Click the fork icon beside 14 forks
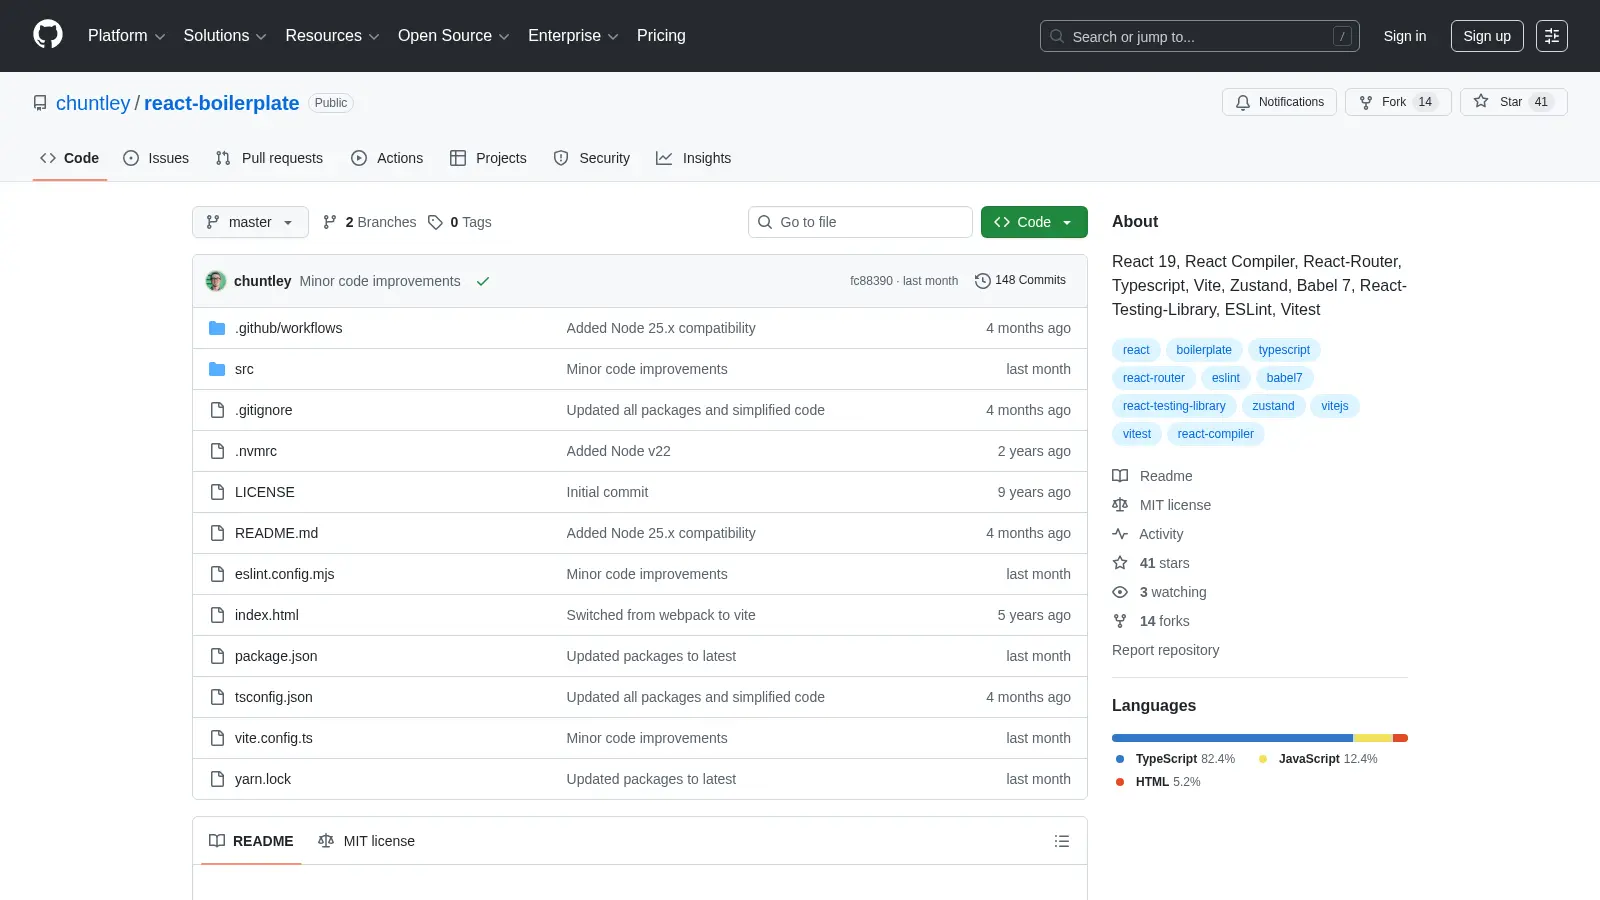 click(1120, 621)
